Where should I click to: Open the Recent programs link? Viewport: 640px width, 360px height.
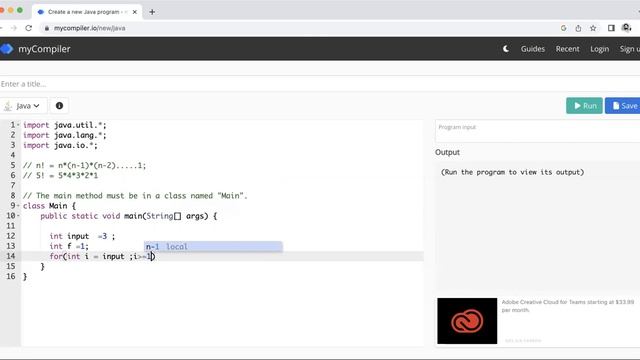click(567, 49)
